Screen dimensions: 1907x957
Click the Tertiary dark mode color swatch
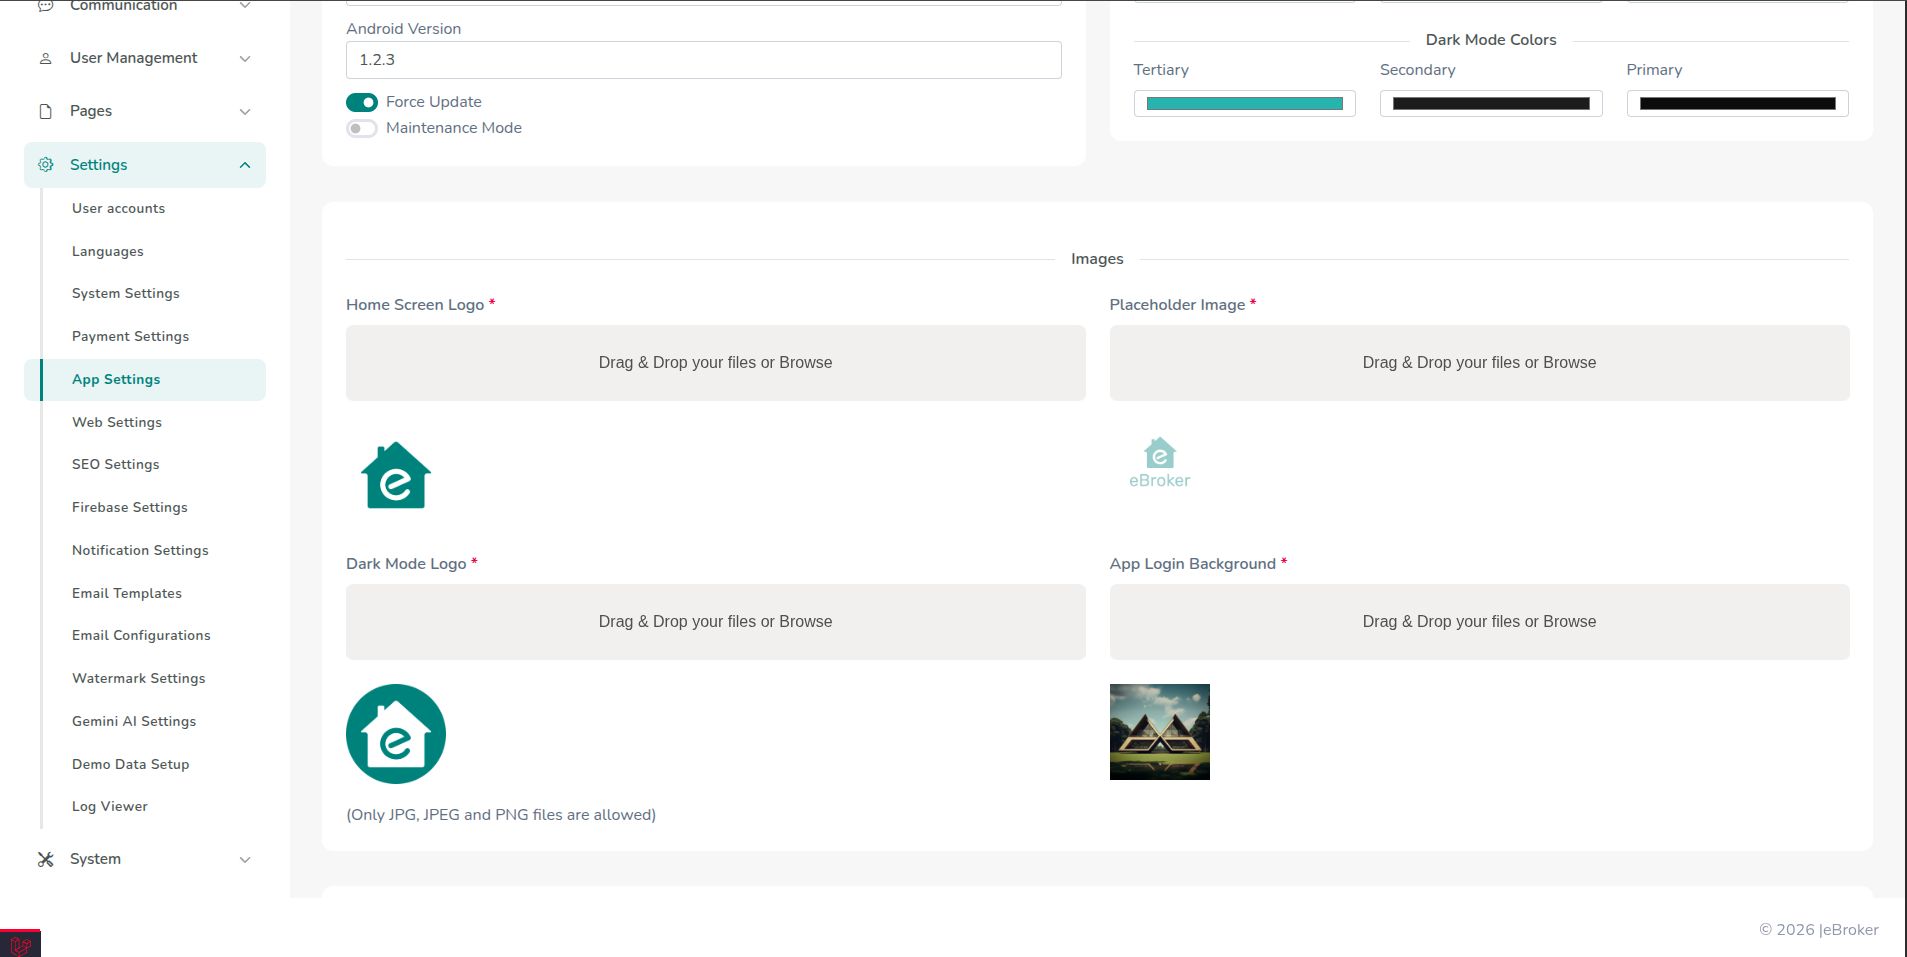pos(1243,103)
